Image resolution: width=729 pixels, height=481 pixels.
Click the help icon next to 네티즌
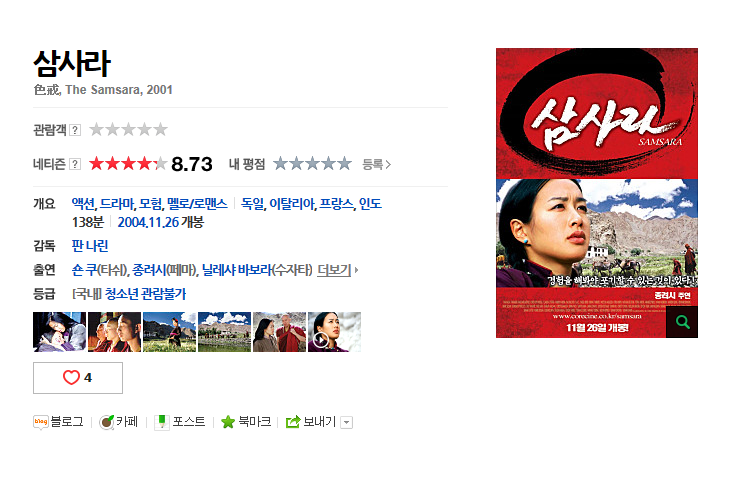click(x=75, y=164)
